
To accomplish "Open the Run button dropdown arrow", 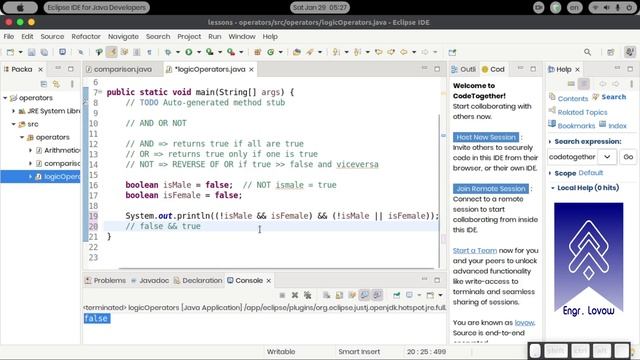I will click(199, 52).
